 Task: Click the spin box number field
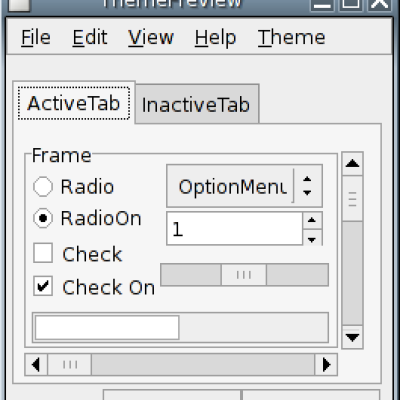click(234, 229)
